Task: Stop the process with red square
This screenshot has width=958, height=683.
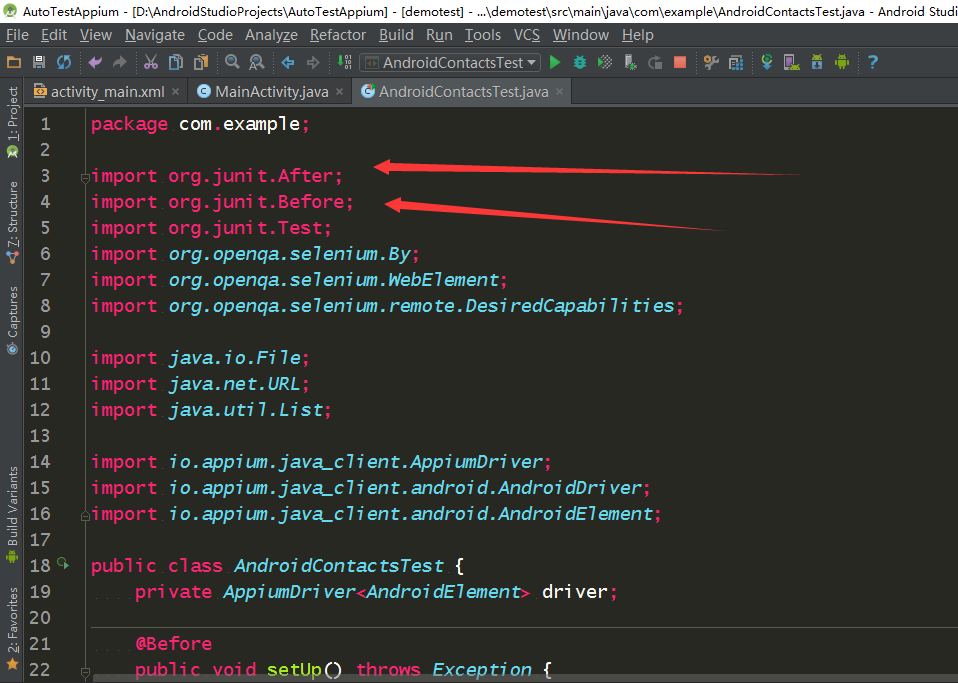Action: 679,62
